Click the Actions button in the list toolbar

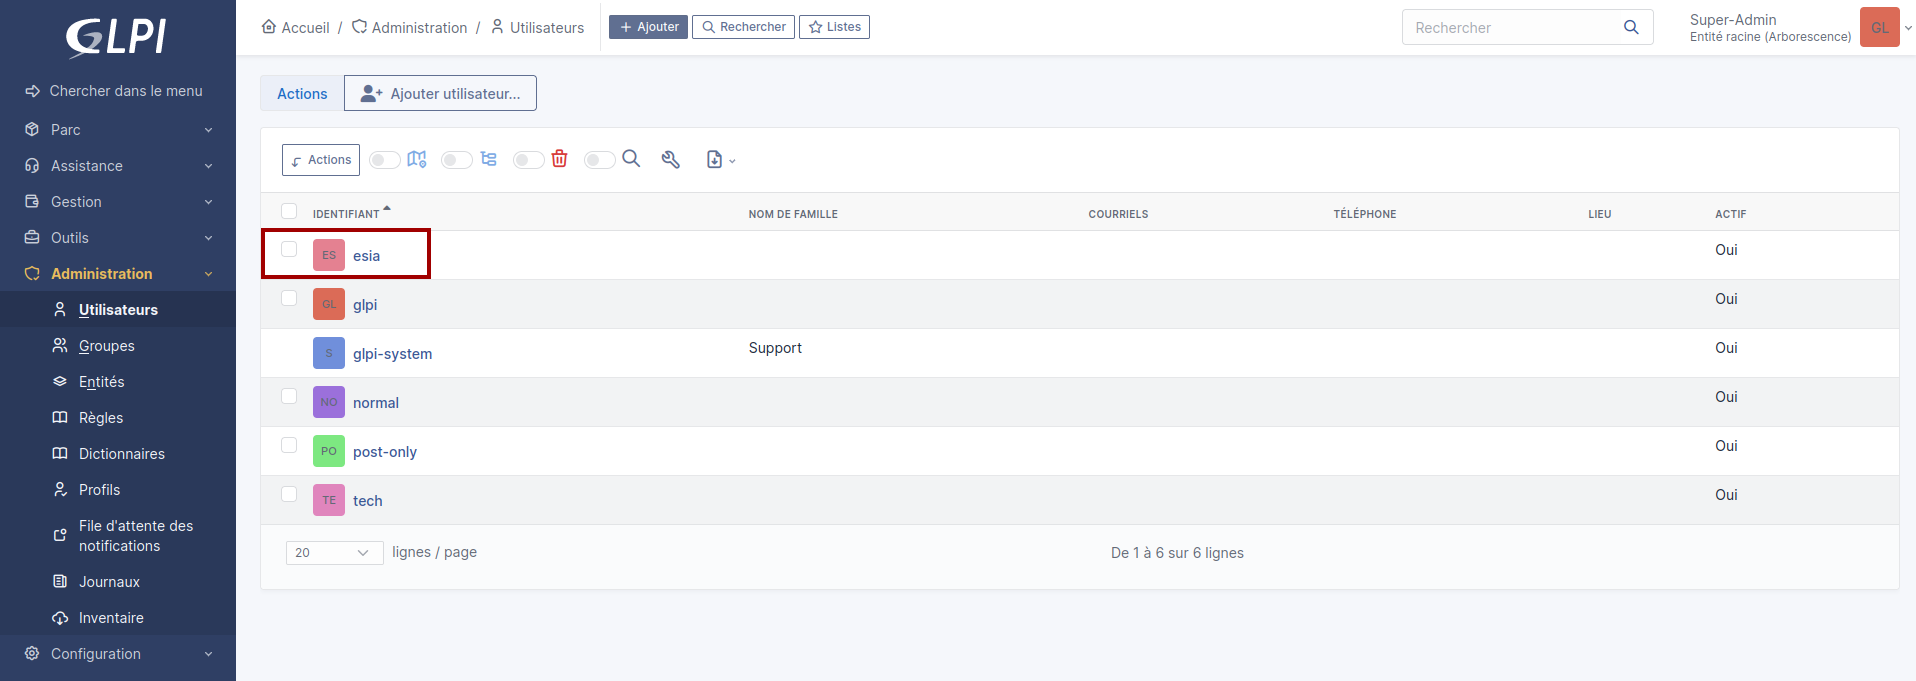click(321, 160)
